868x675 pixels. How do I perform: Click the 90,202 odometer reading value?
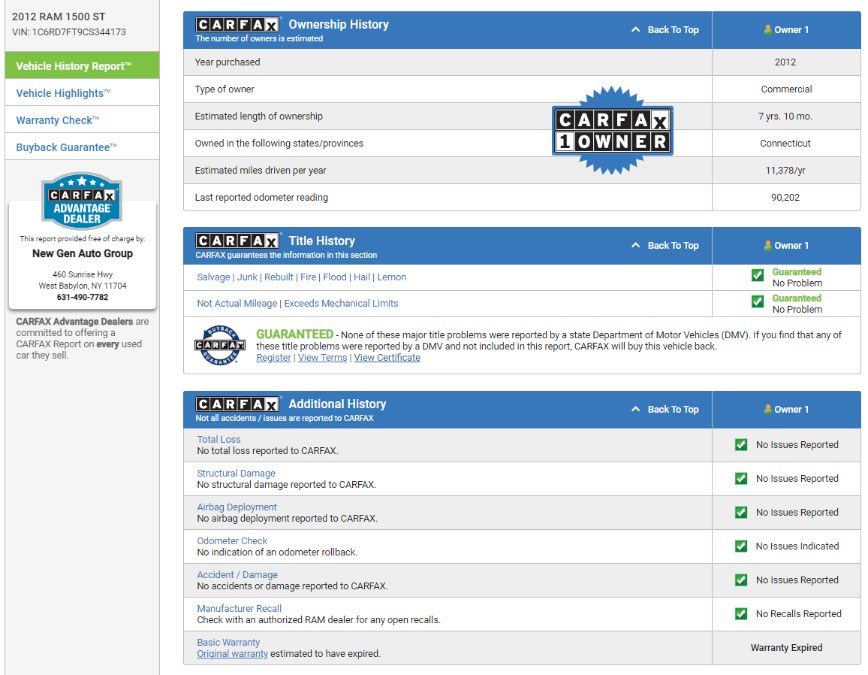(x=785, y=197)
